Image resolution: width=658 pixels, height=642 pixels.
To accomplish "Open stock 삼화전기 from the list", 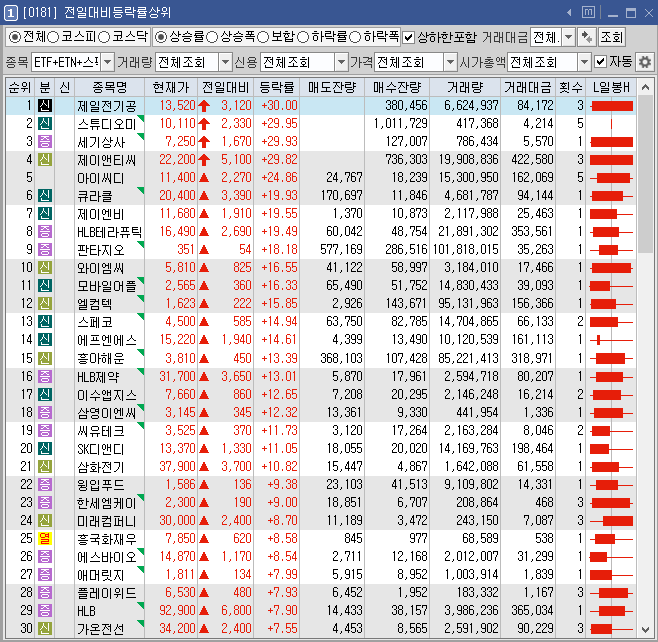I will [x=101, y=467].
